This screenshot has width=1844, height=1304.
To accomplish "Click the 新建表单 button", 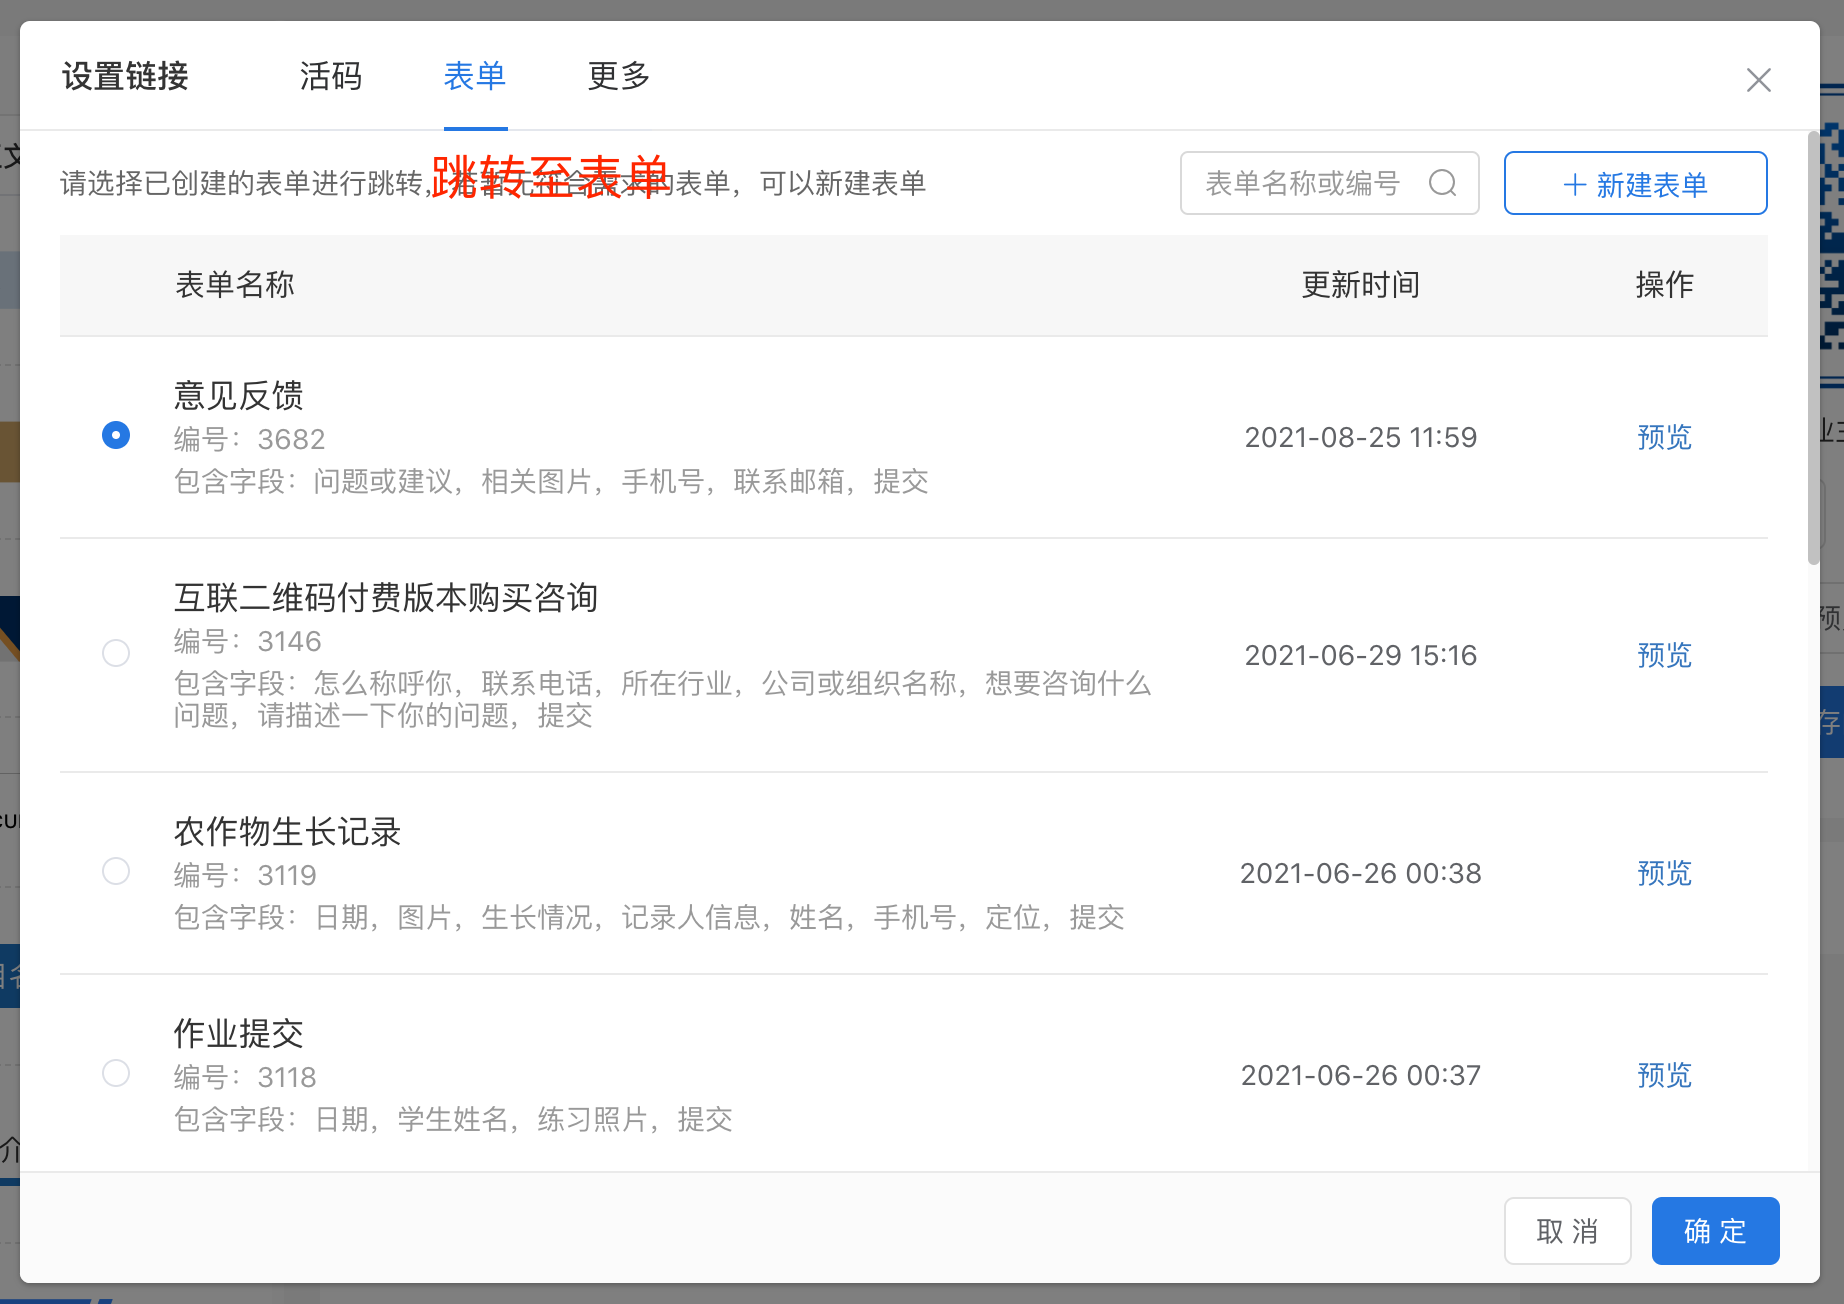I will pos(1635,184).
